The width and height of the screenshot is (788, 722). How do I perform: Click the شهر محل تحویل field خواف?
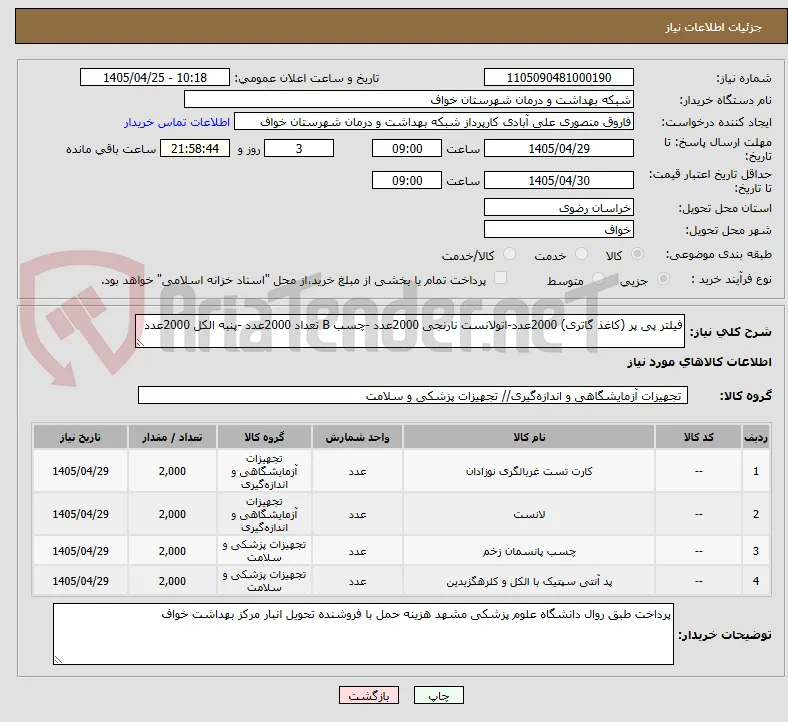coord(559,230)
